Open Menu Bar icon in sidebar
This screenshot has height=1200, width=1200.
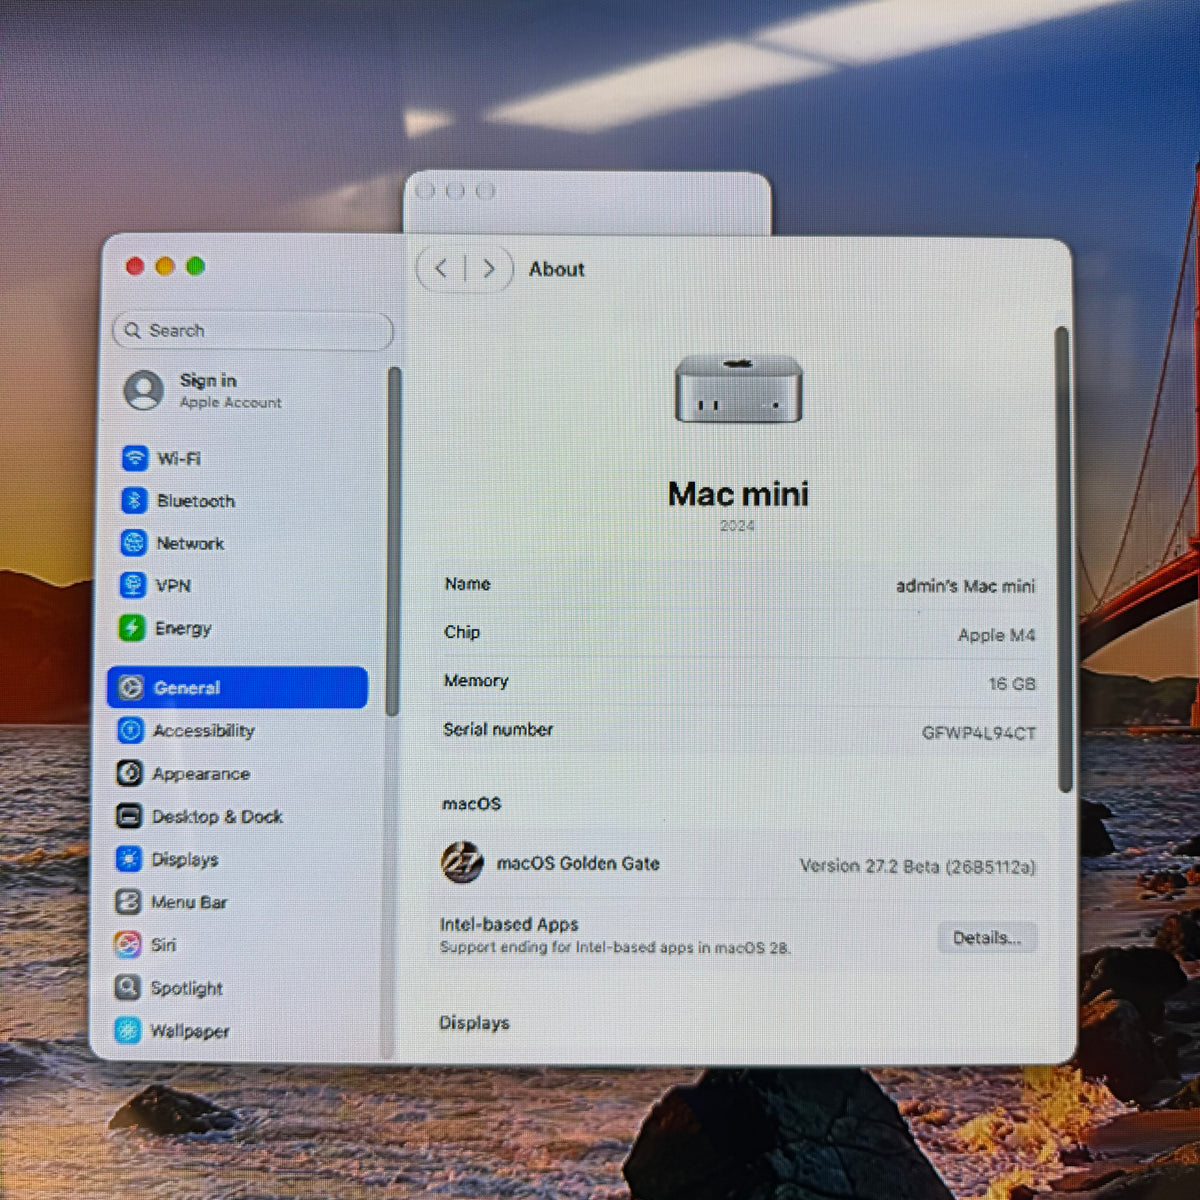click(x=128, y=902)
